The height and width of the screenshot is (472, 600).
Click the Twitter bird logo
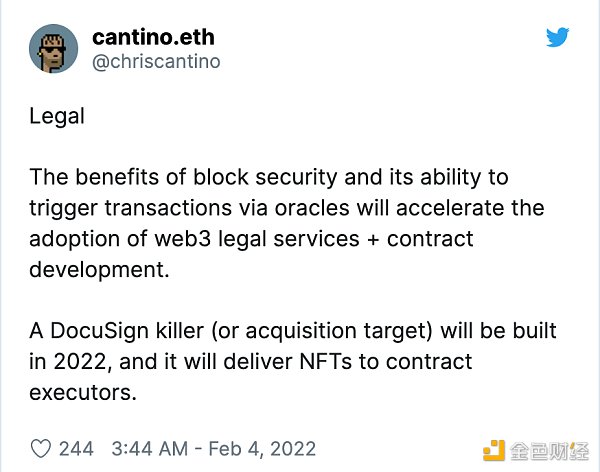558,37
